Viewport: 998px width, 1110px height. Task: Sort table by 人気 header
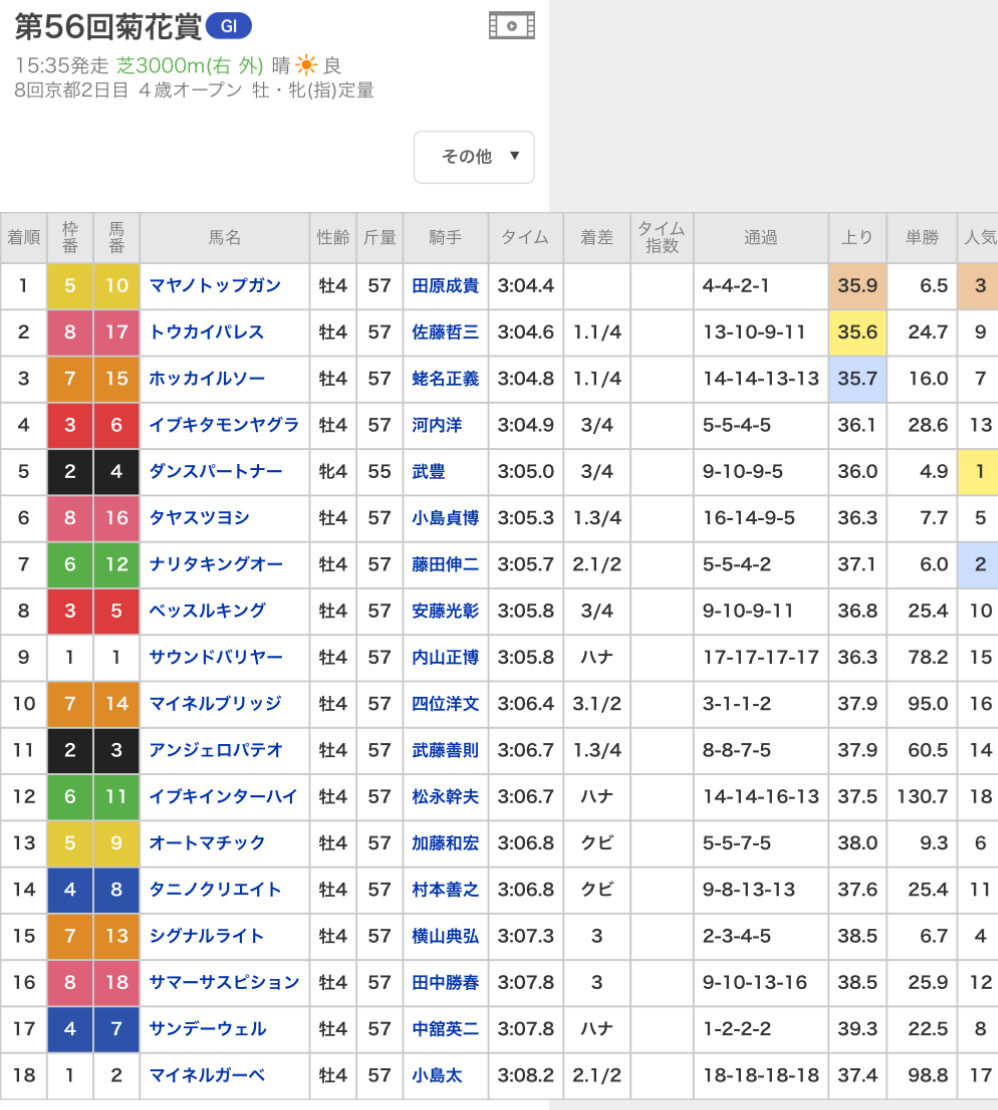coord(978,238)
